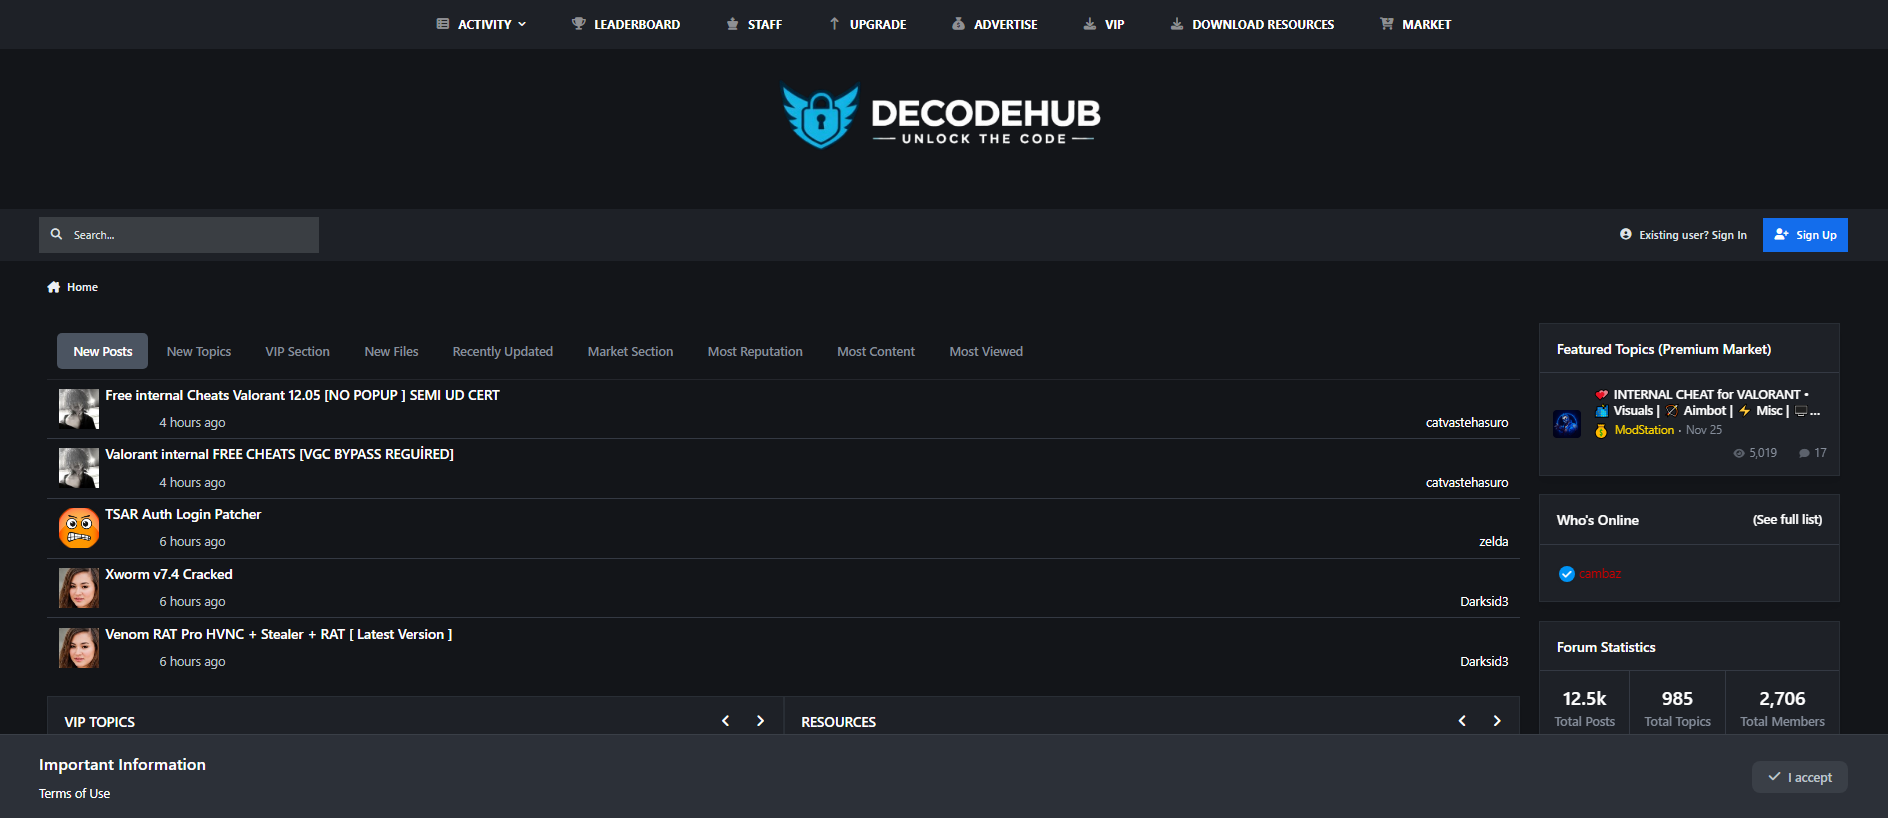Click See full list of online users

[x=1787, y=520]
